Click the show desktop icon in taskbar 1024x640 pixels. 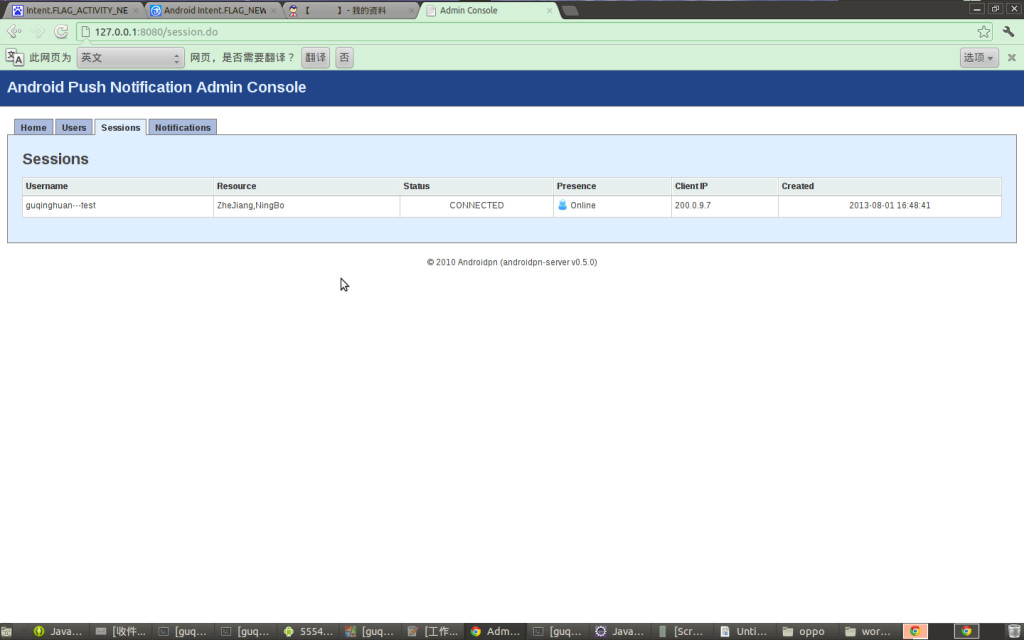coord(7,632)
